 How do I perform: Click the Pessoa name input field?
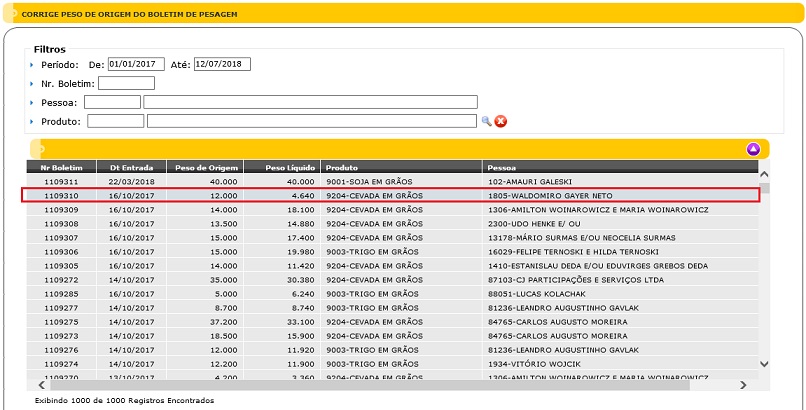(310, 102)
